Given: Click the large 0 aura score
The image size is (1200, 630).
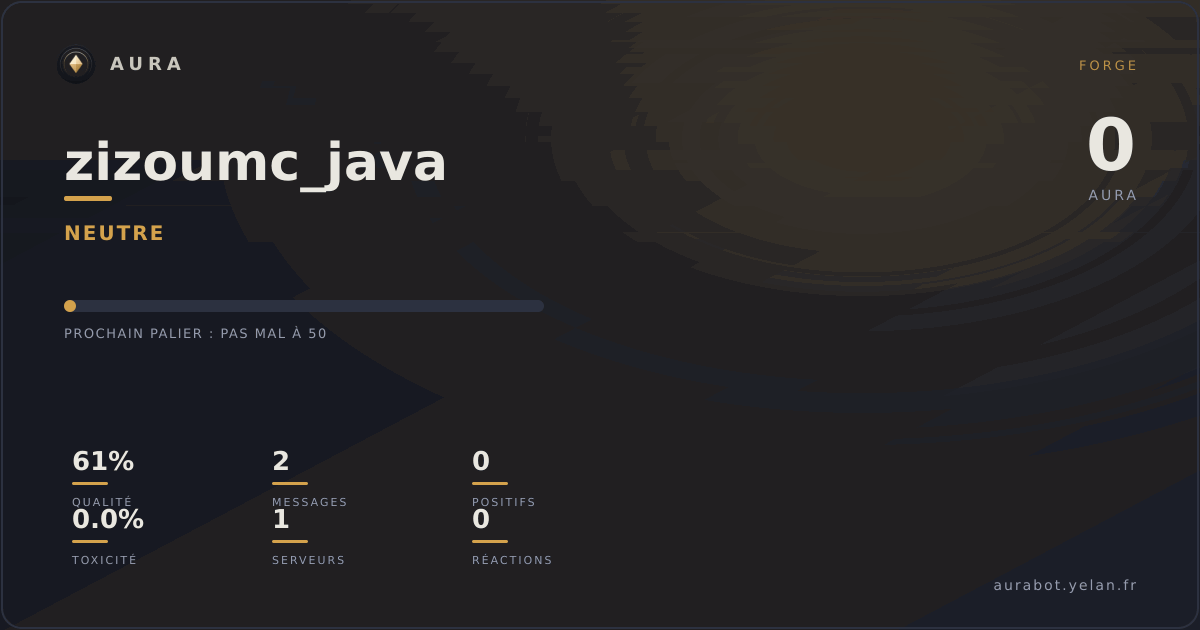Looking at the screenshot, I should [x=1111, y=147].
